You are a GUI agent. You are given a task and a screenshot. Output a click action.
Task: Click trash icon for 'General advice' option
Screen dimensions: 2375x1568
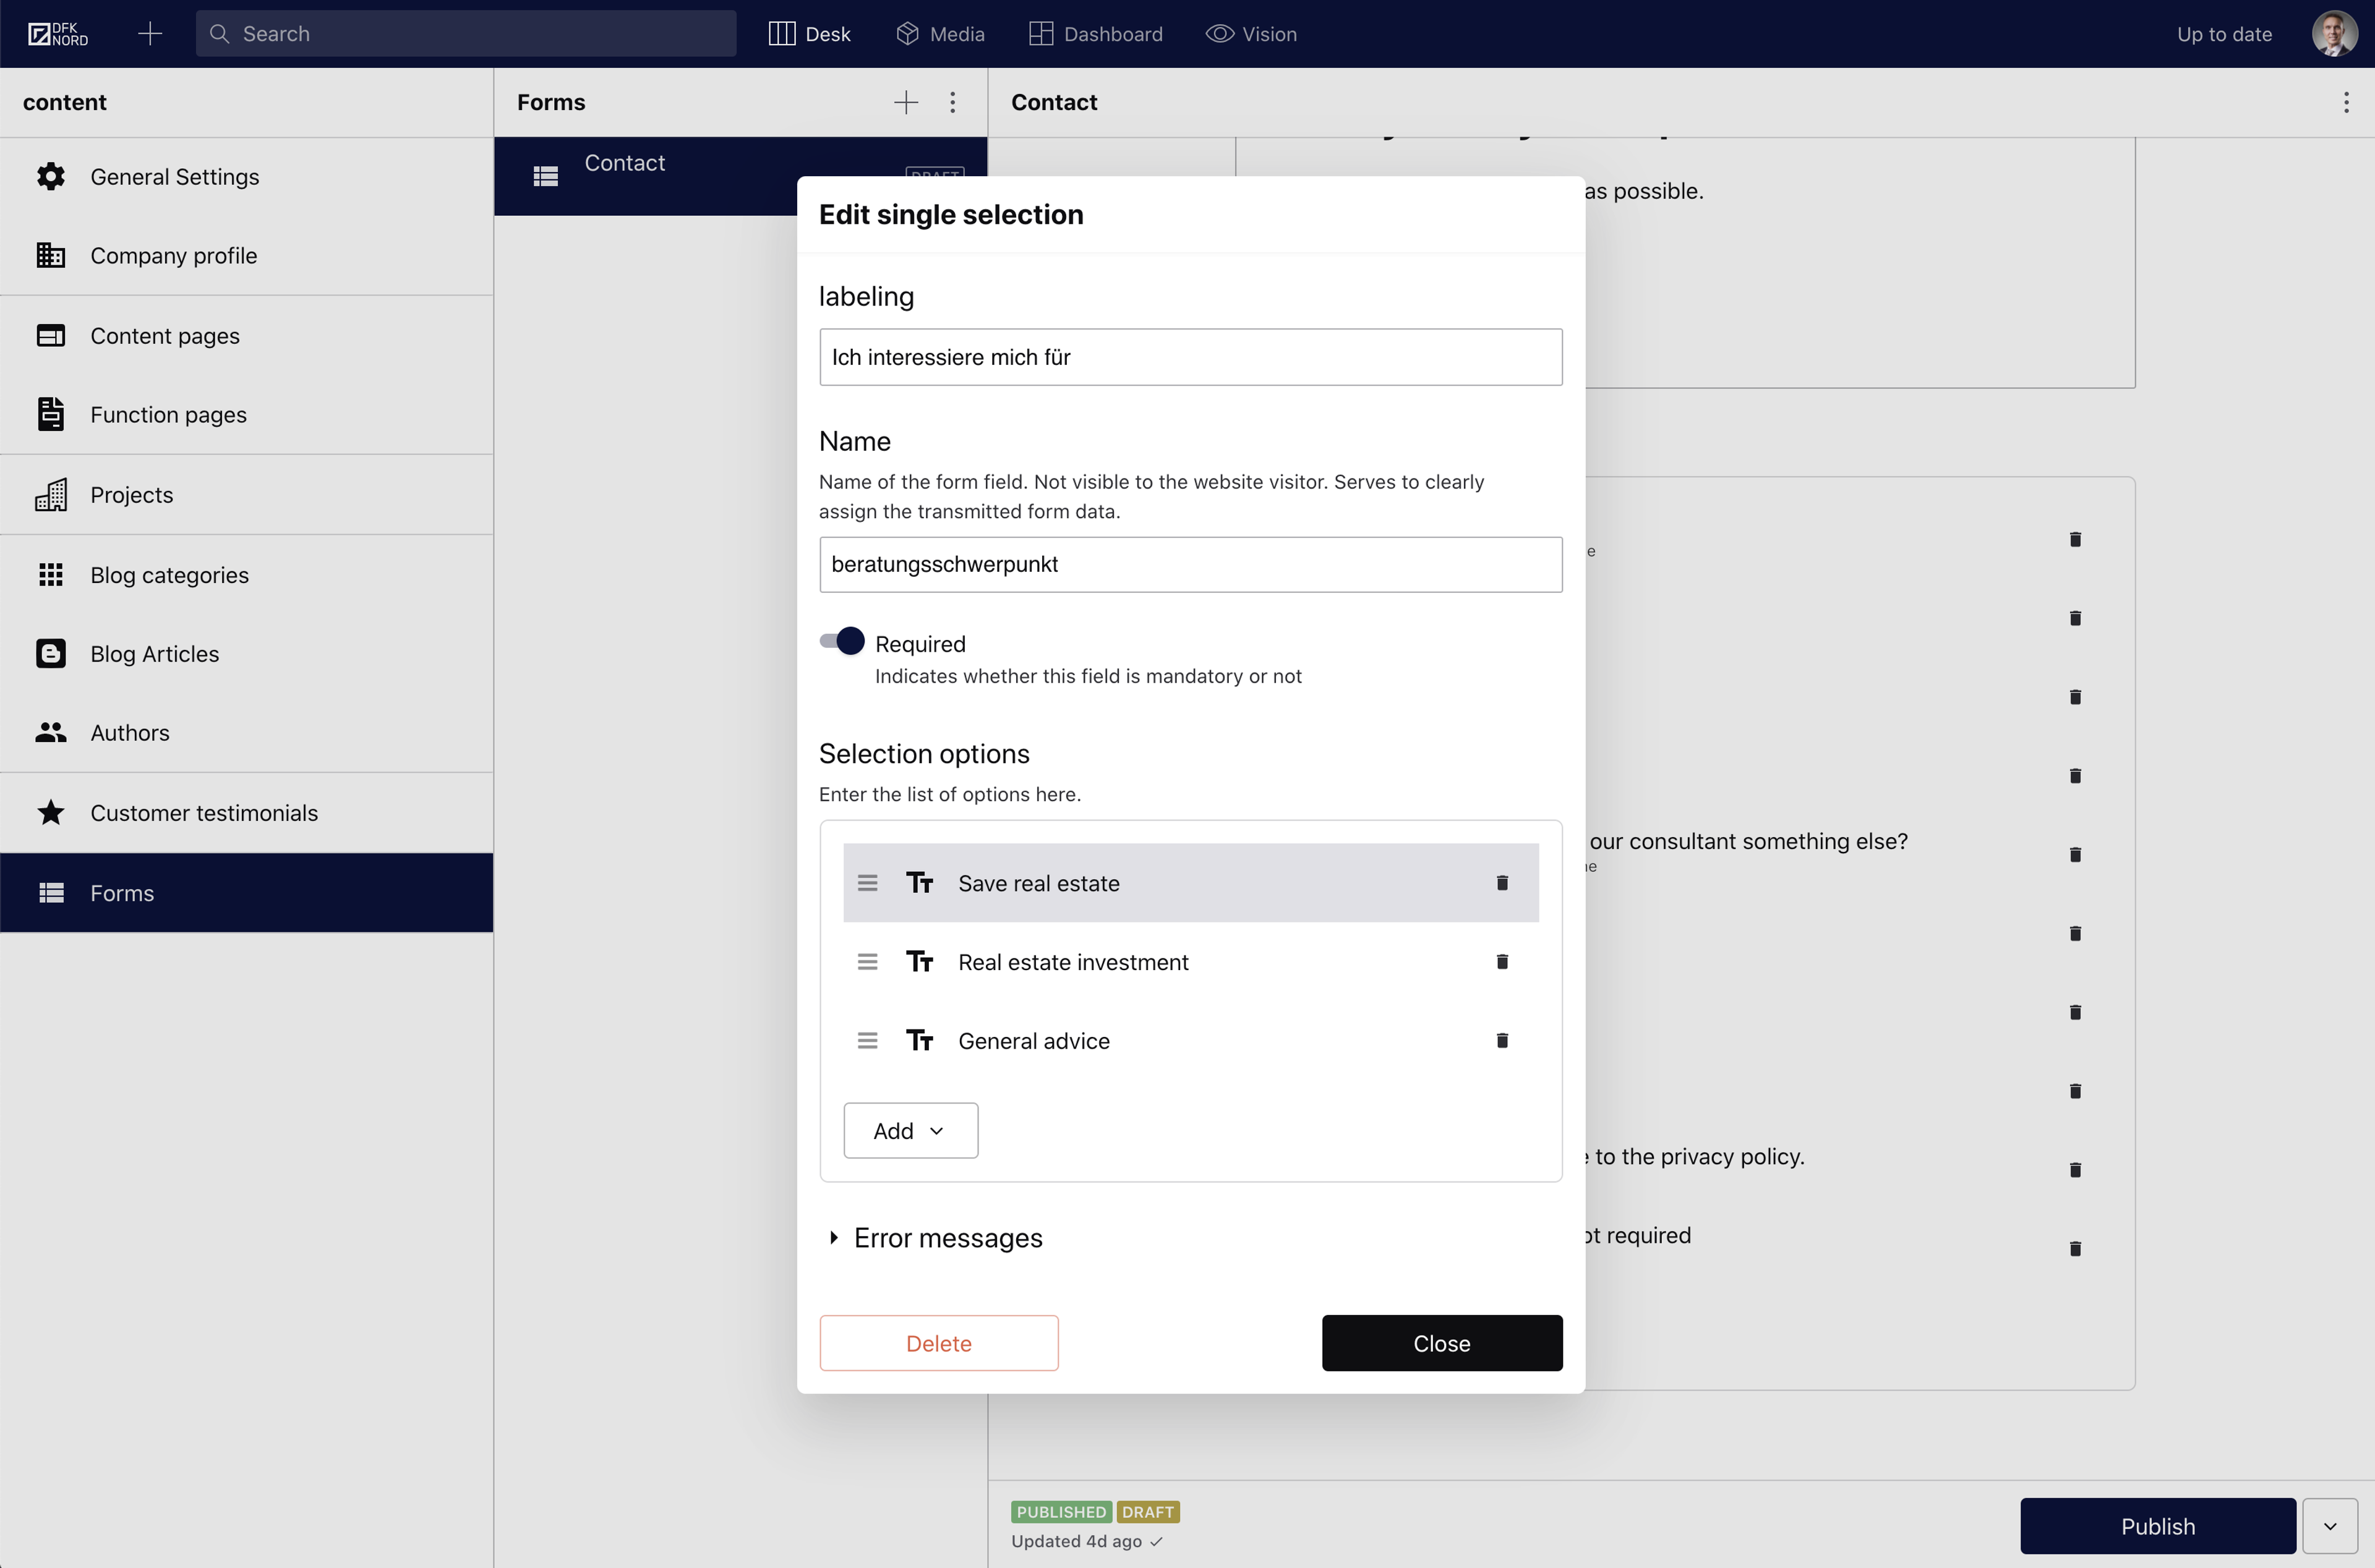pyautogui.click(x=1501, y=1041)
